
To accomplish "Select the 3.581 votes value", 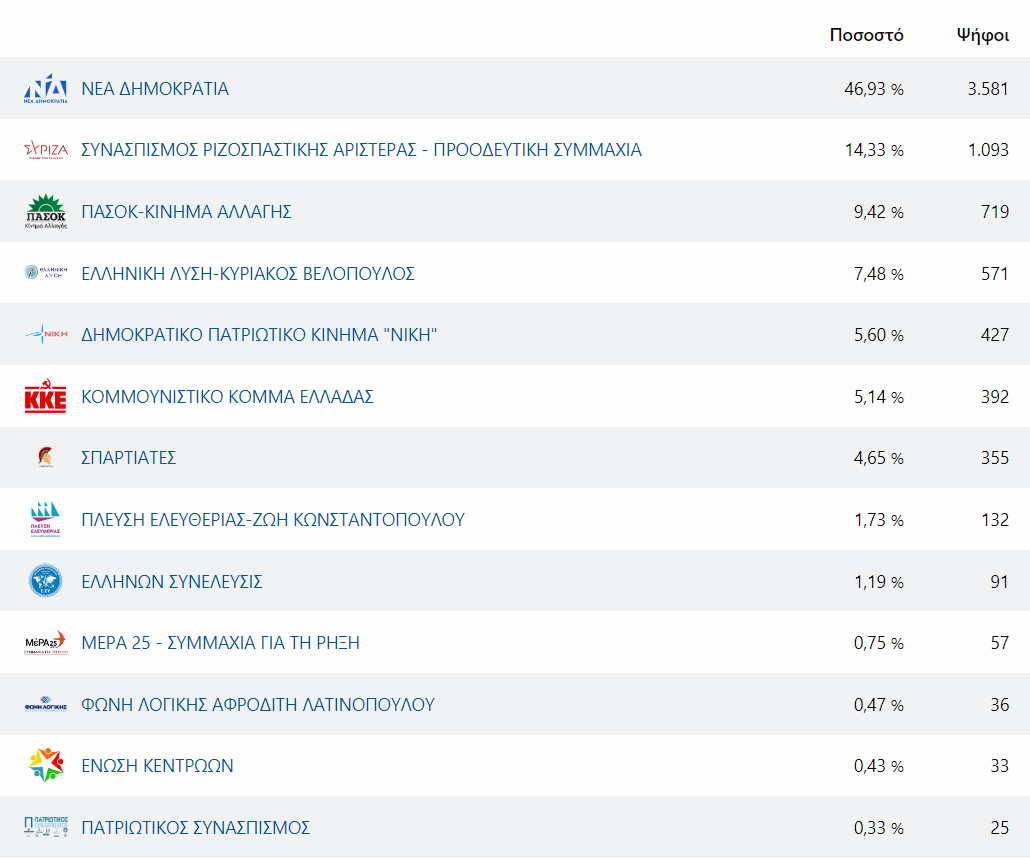I will (988, 89).
